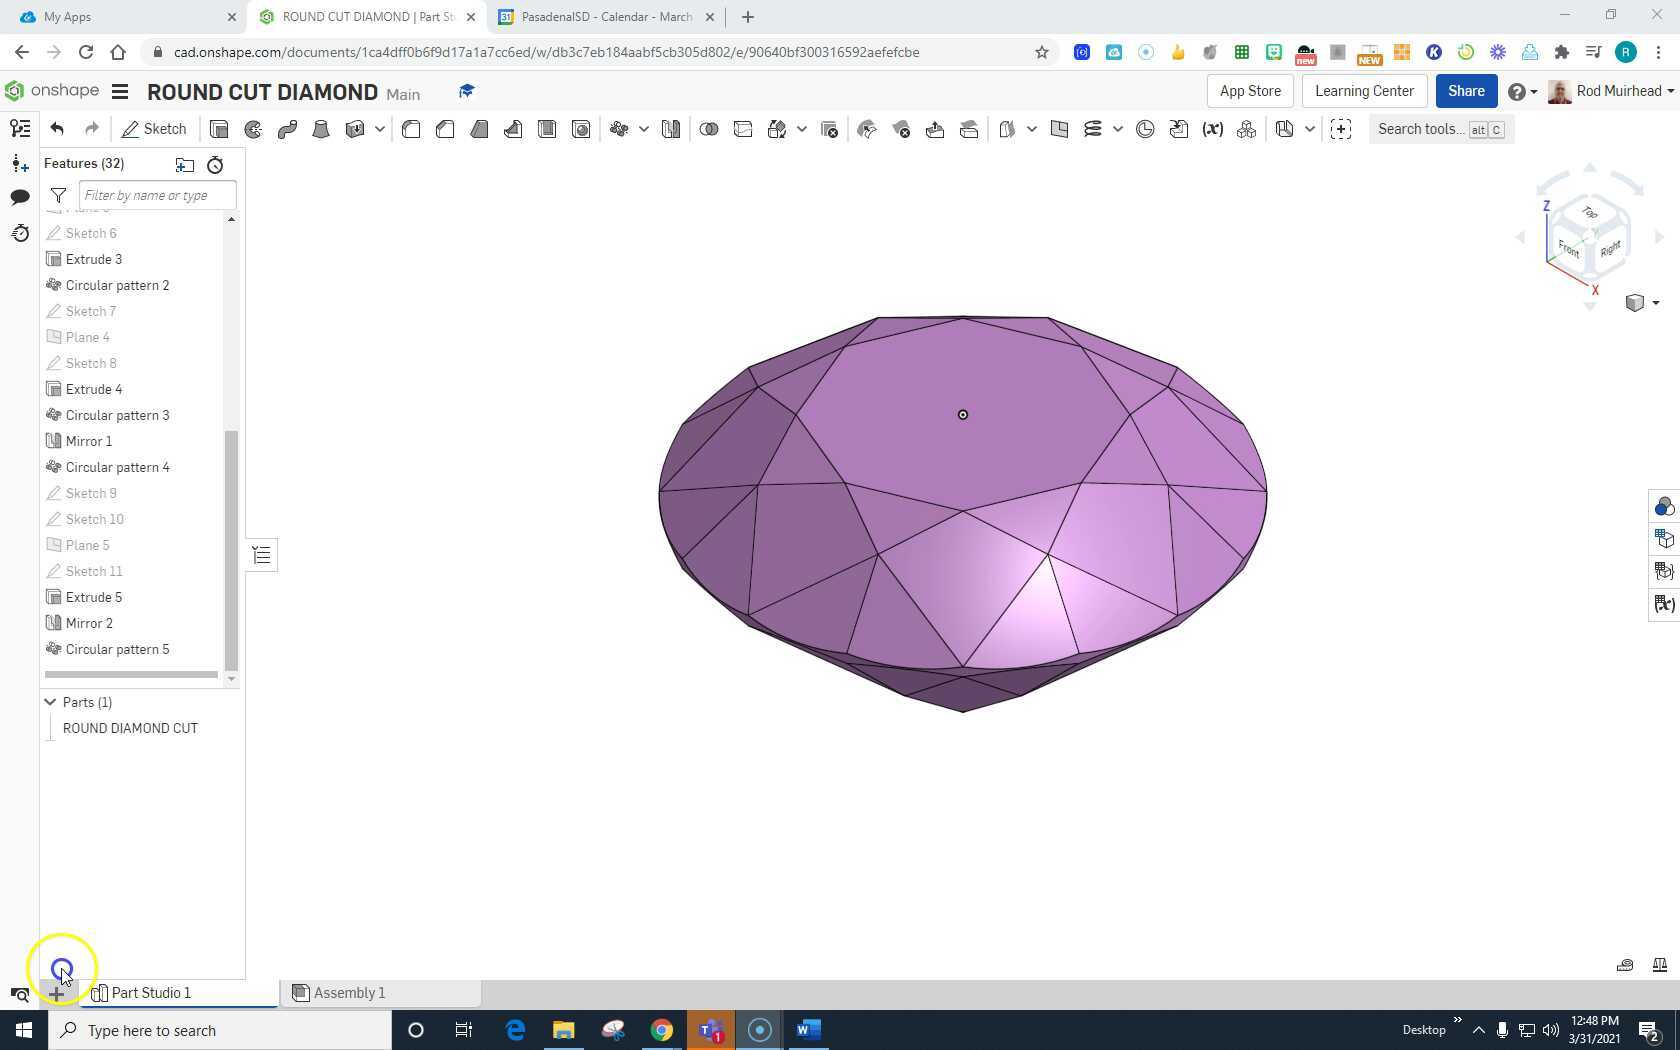Click the viewcube Front face

coord(1568,248)
